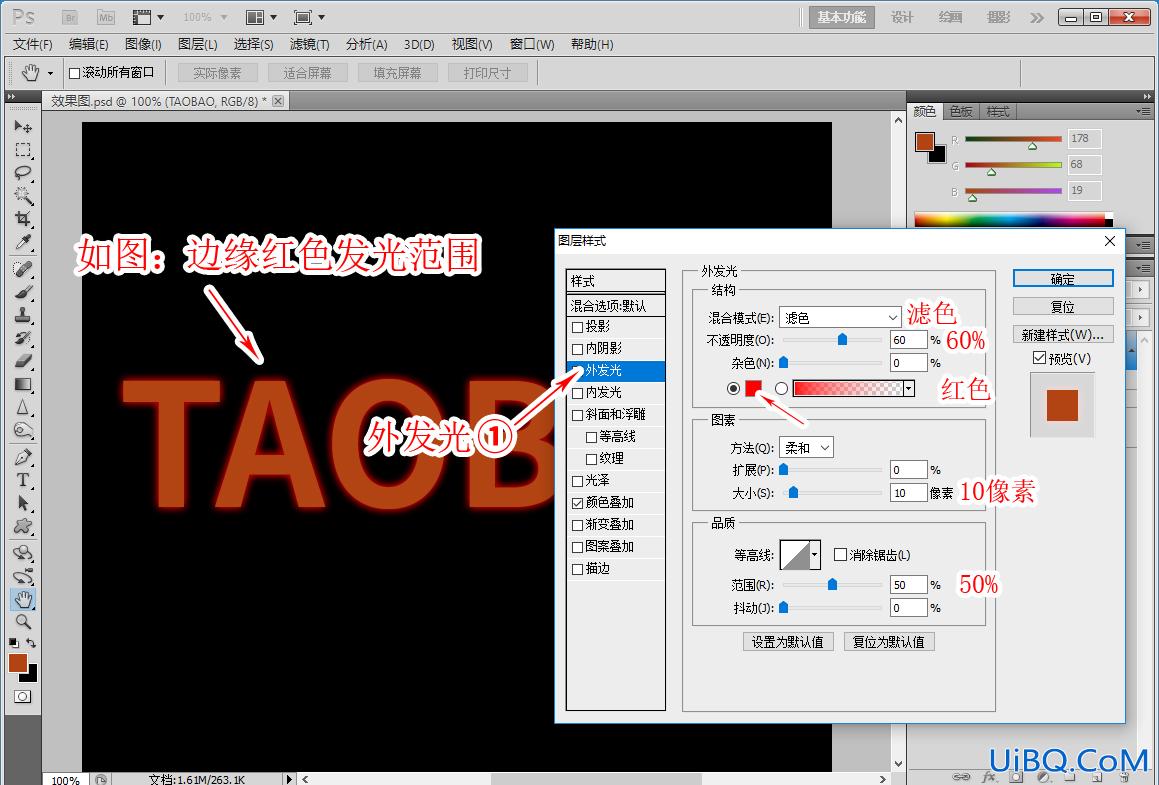Image resolution: width=1159 pixels, height=785 pixels.
Task: Select the gradient glow radio button
Action: point(781,388)
